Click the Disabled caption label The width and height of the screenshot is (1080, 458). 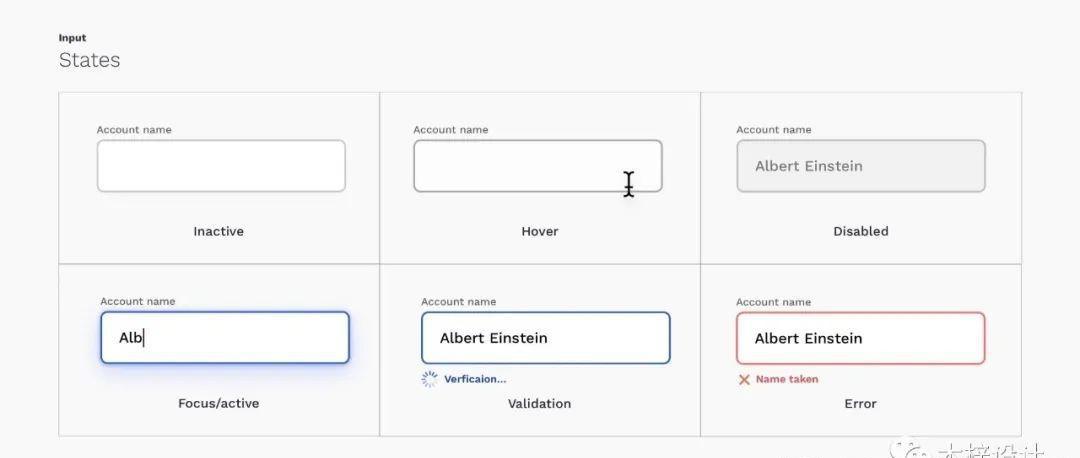coord(861,231)
